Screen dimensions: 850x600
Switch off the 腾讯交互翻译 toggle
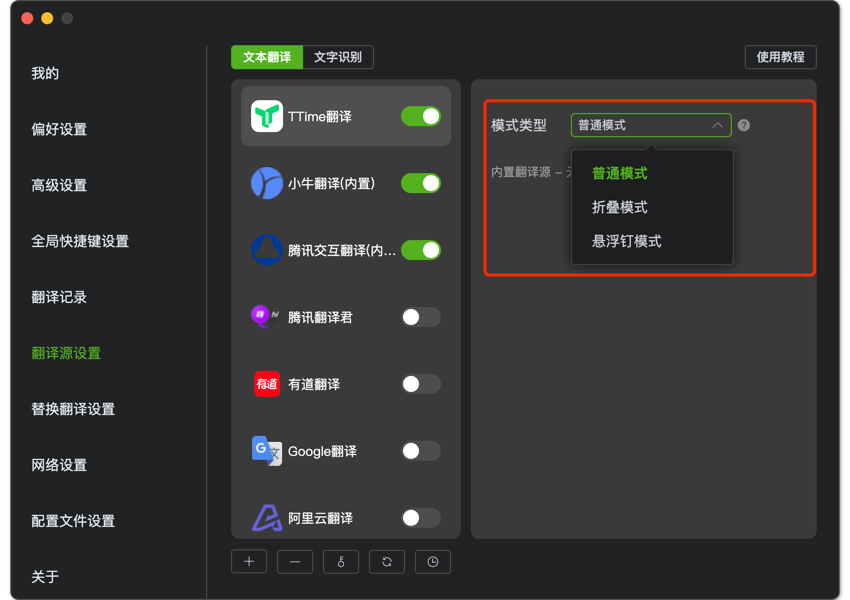tap(421, 250)
